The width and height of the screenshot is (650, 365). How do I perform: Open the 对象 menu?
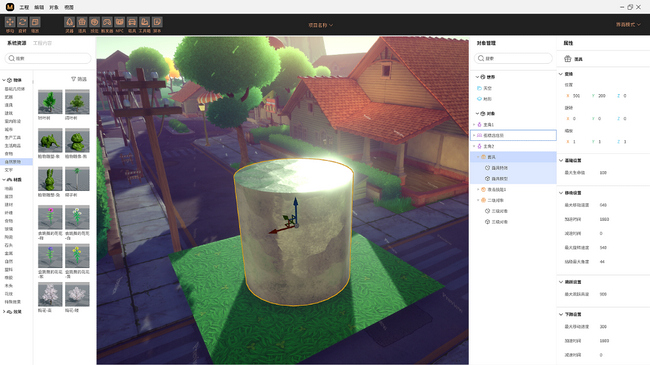point(54,7)
